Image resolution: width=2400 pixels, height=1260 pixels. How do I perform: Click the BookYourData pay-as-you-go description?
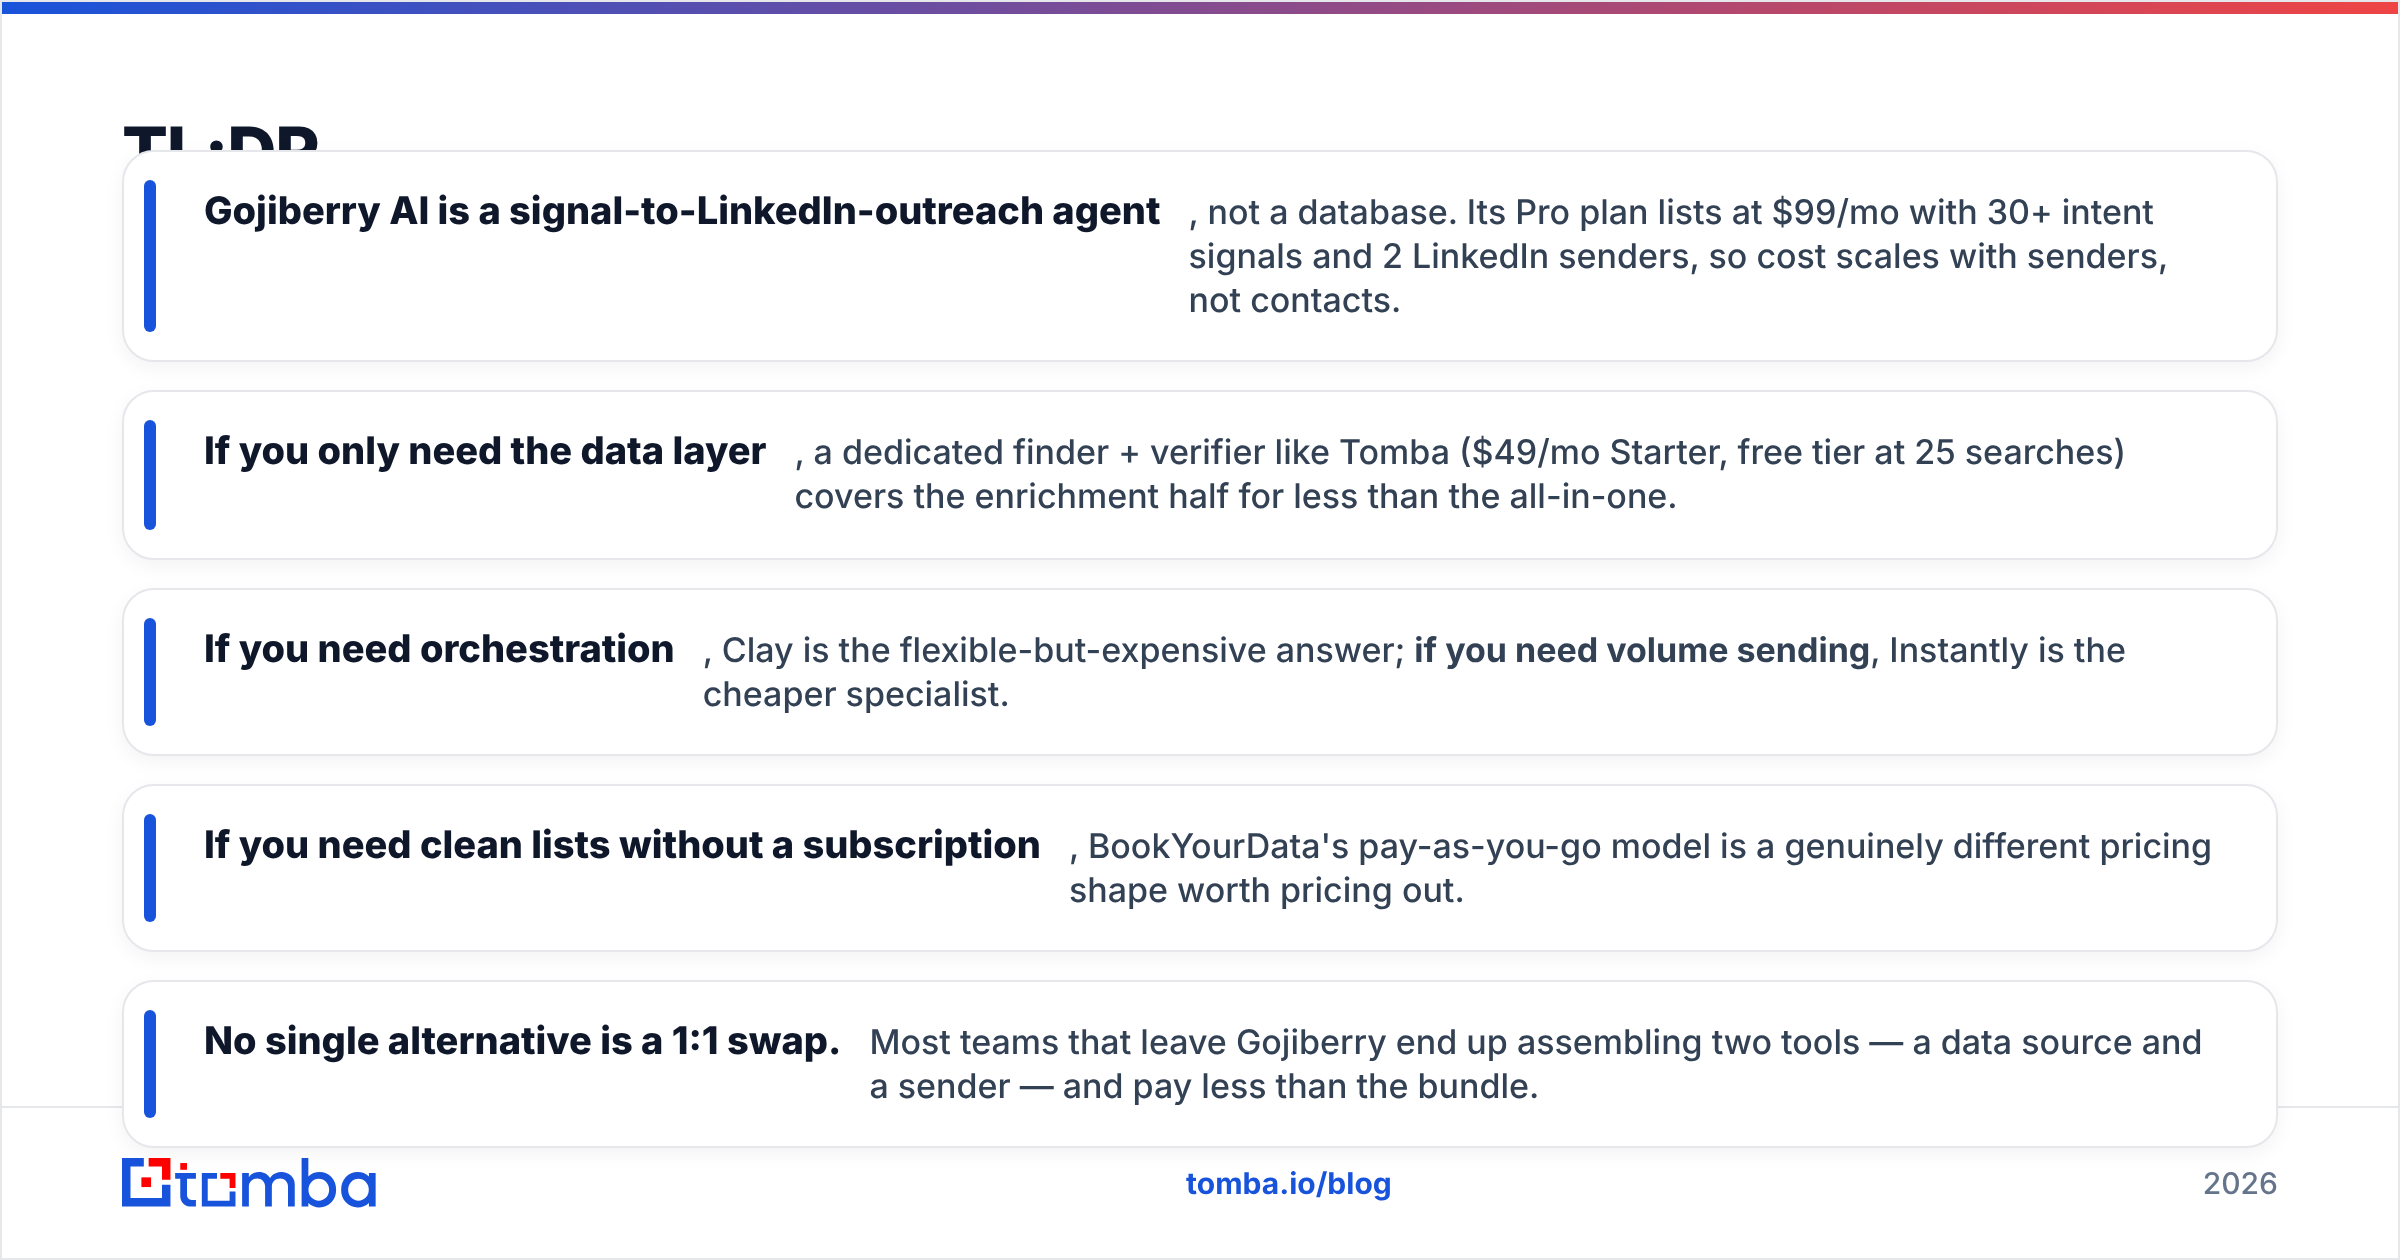[x=1640, y=868]
